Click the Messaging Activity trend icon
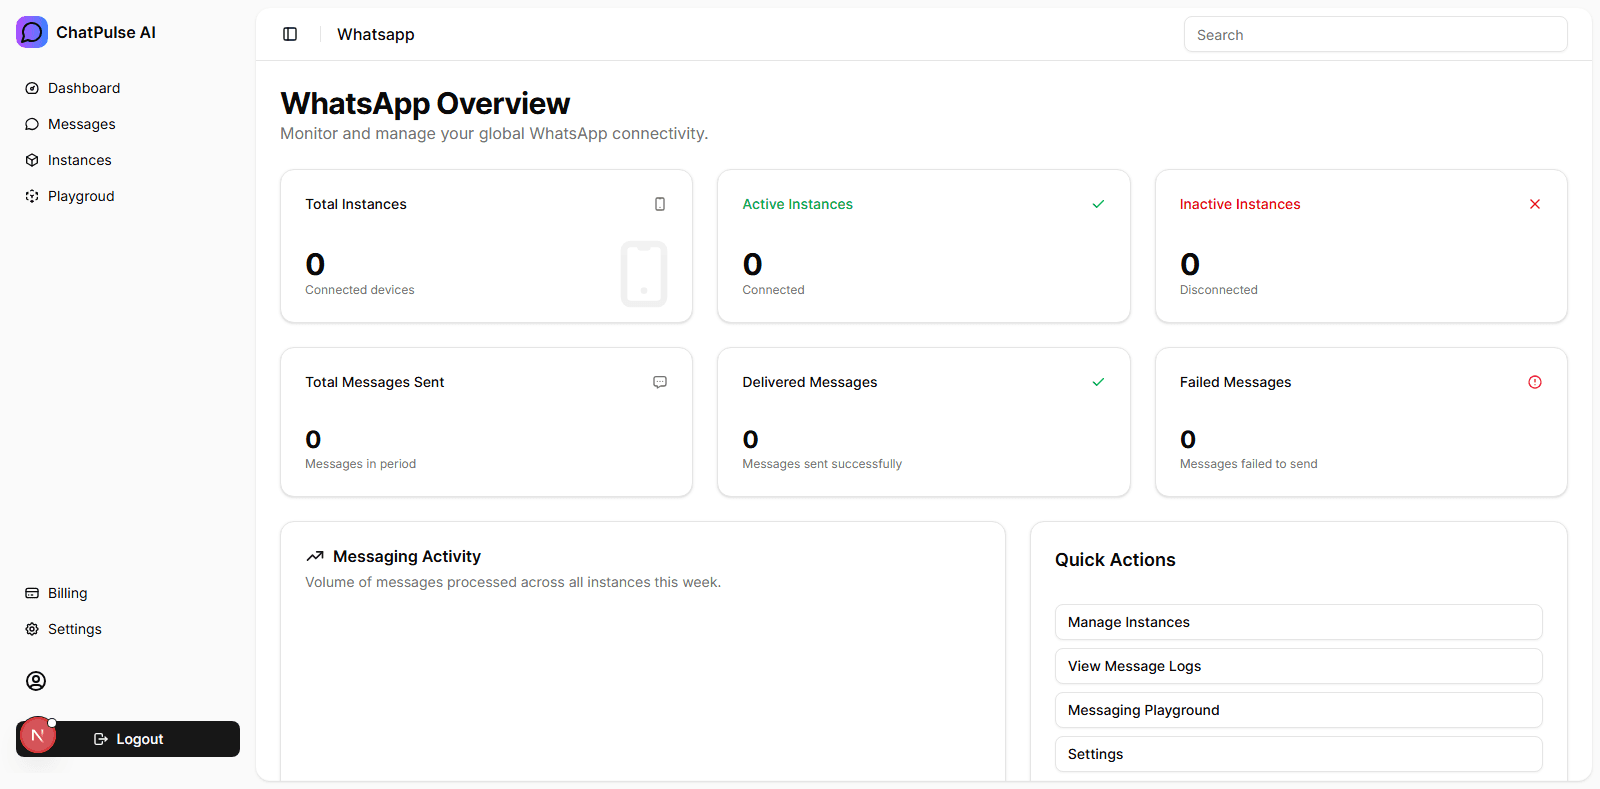The height and width of the screenshot is (789, 1600). pyautogui.click(x=315, y=556)
